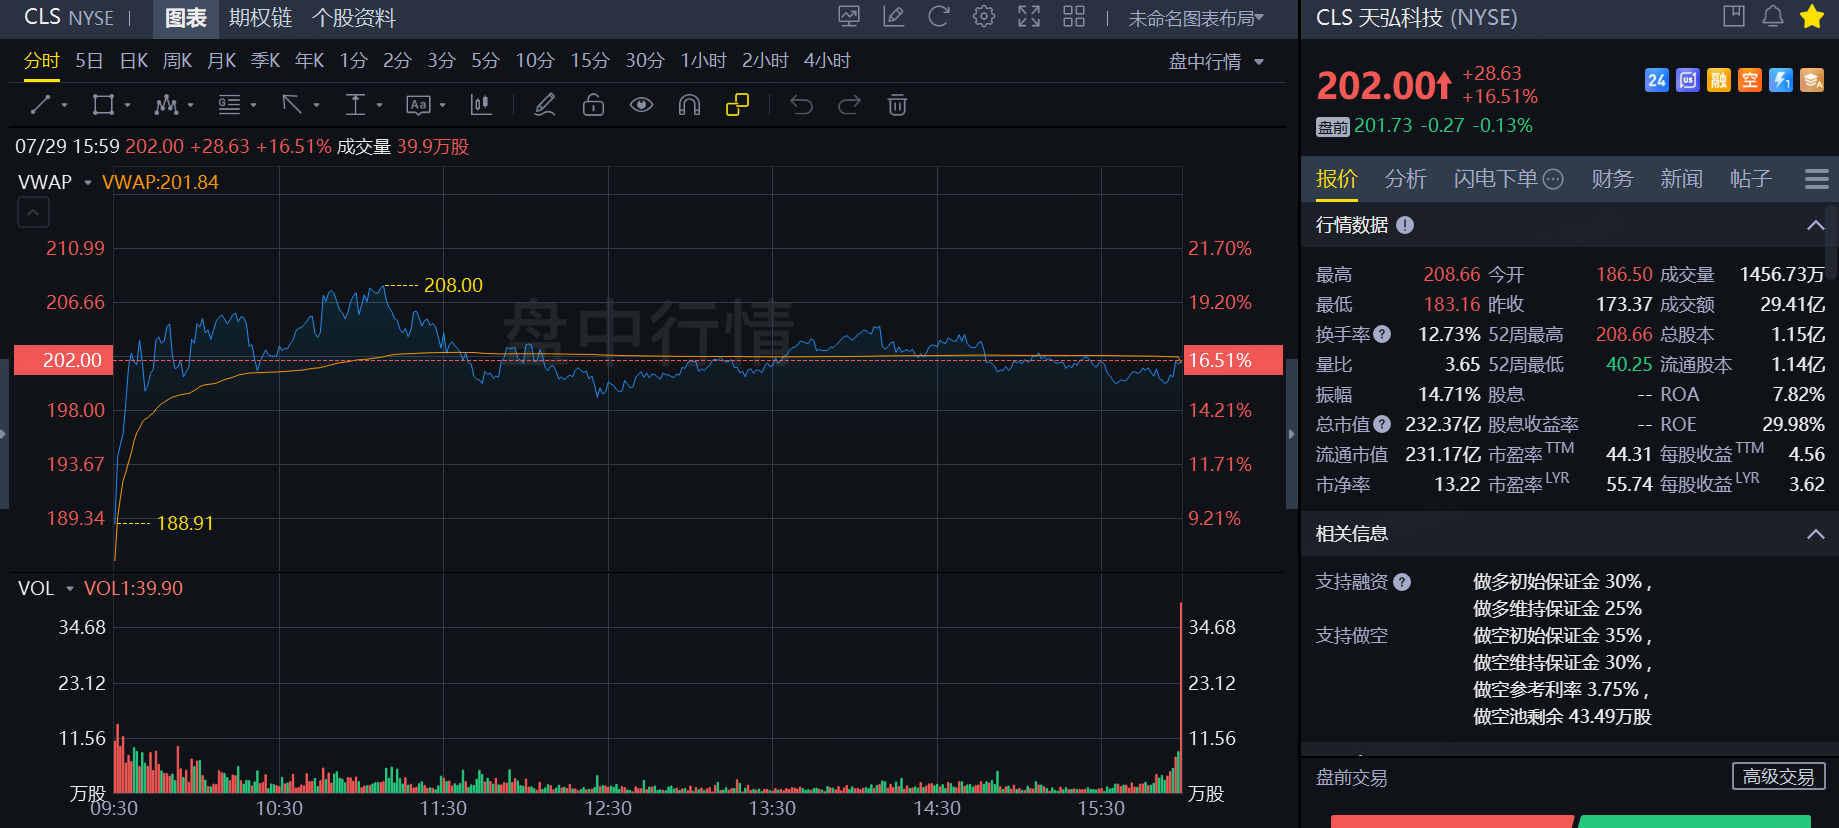Open the 分析 tab
The image size is (1839, 828).
point(1405,179)
